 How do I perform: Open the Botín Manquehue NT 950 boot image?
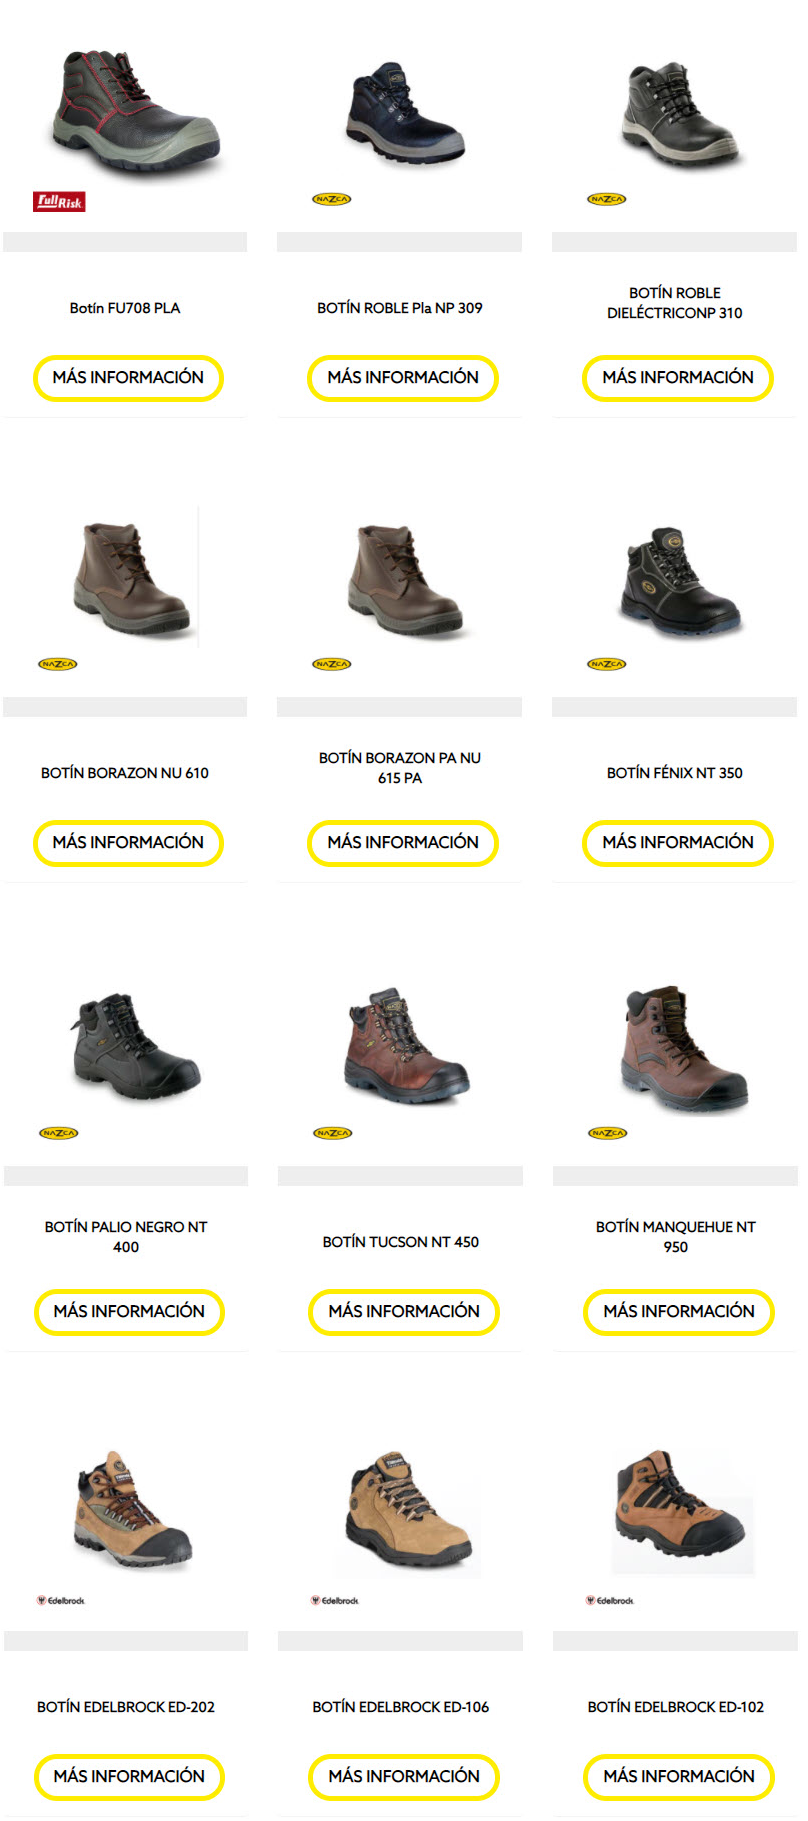point(684,1050)
